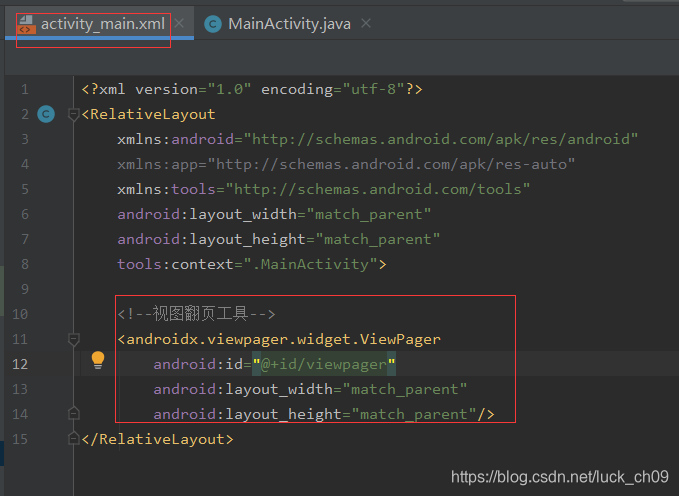Image resolution: width=679 pixels, height=496 pixels.
Task: Click android:layout_height on line 14
Action: 323,414
